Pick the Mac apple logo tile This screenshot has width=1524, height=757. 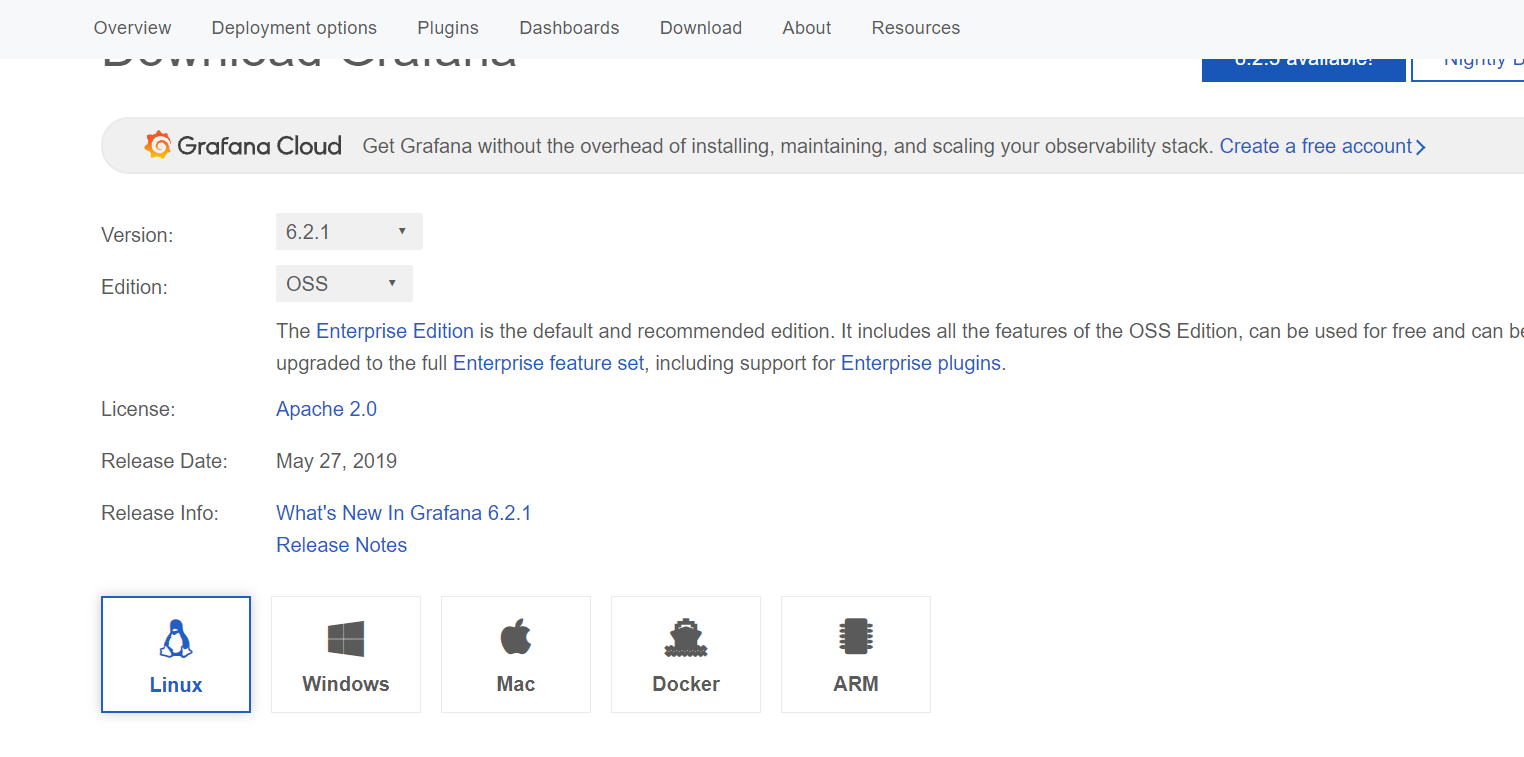pos(516,655)
